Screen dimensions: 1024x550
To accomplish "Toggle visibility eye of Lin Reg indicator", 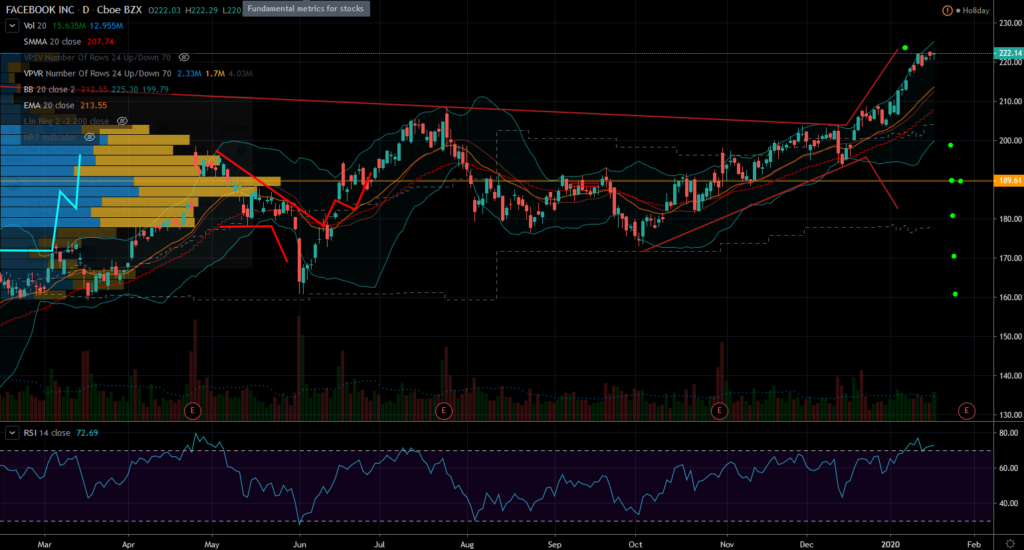I will [121, 121].
